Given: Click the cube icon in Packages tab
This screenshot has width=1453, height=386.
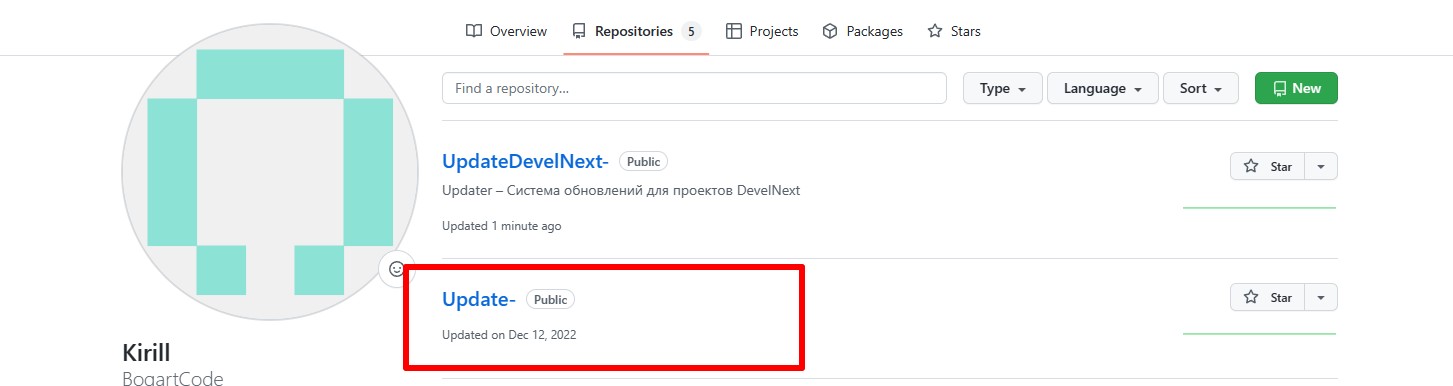Looking at the screenshot, I should tap(830, 31).
